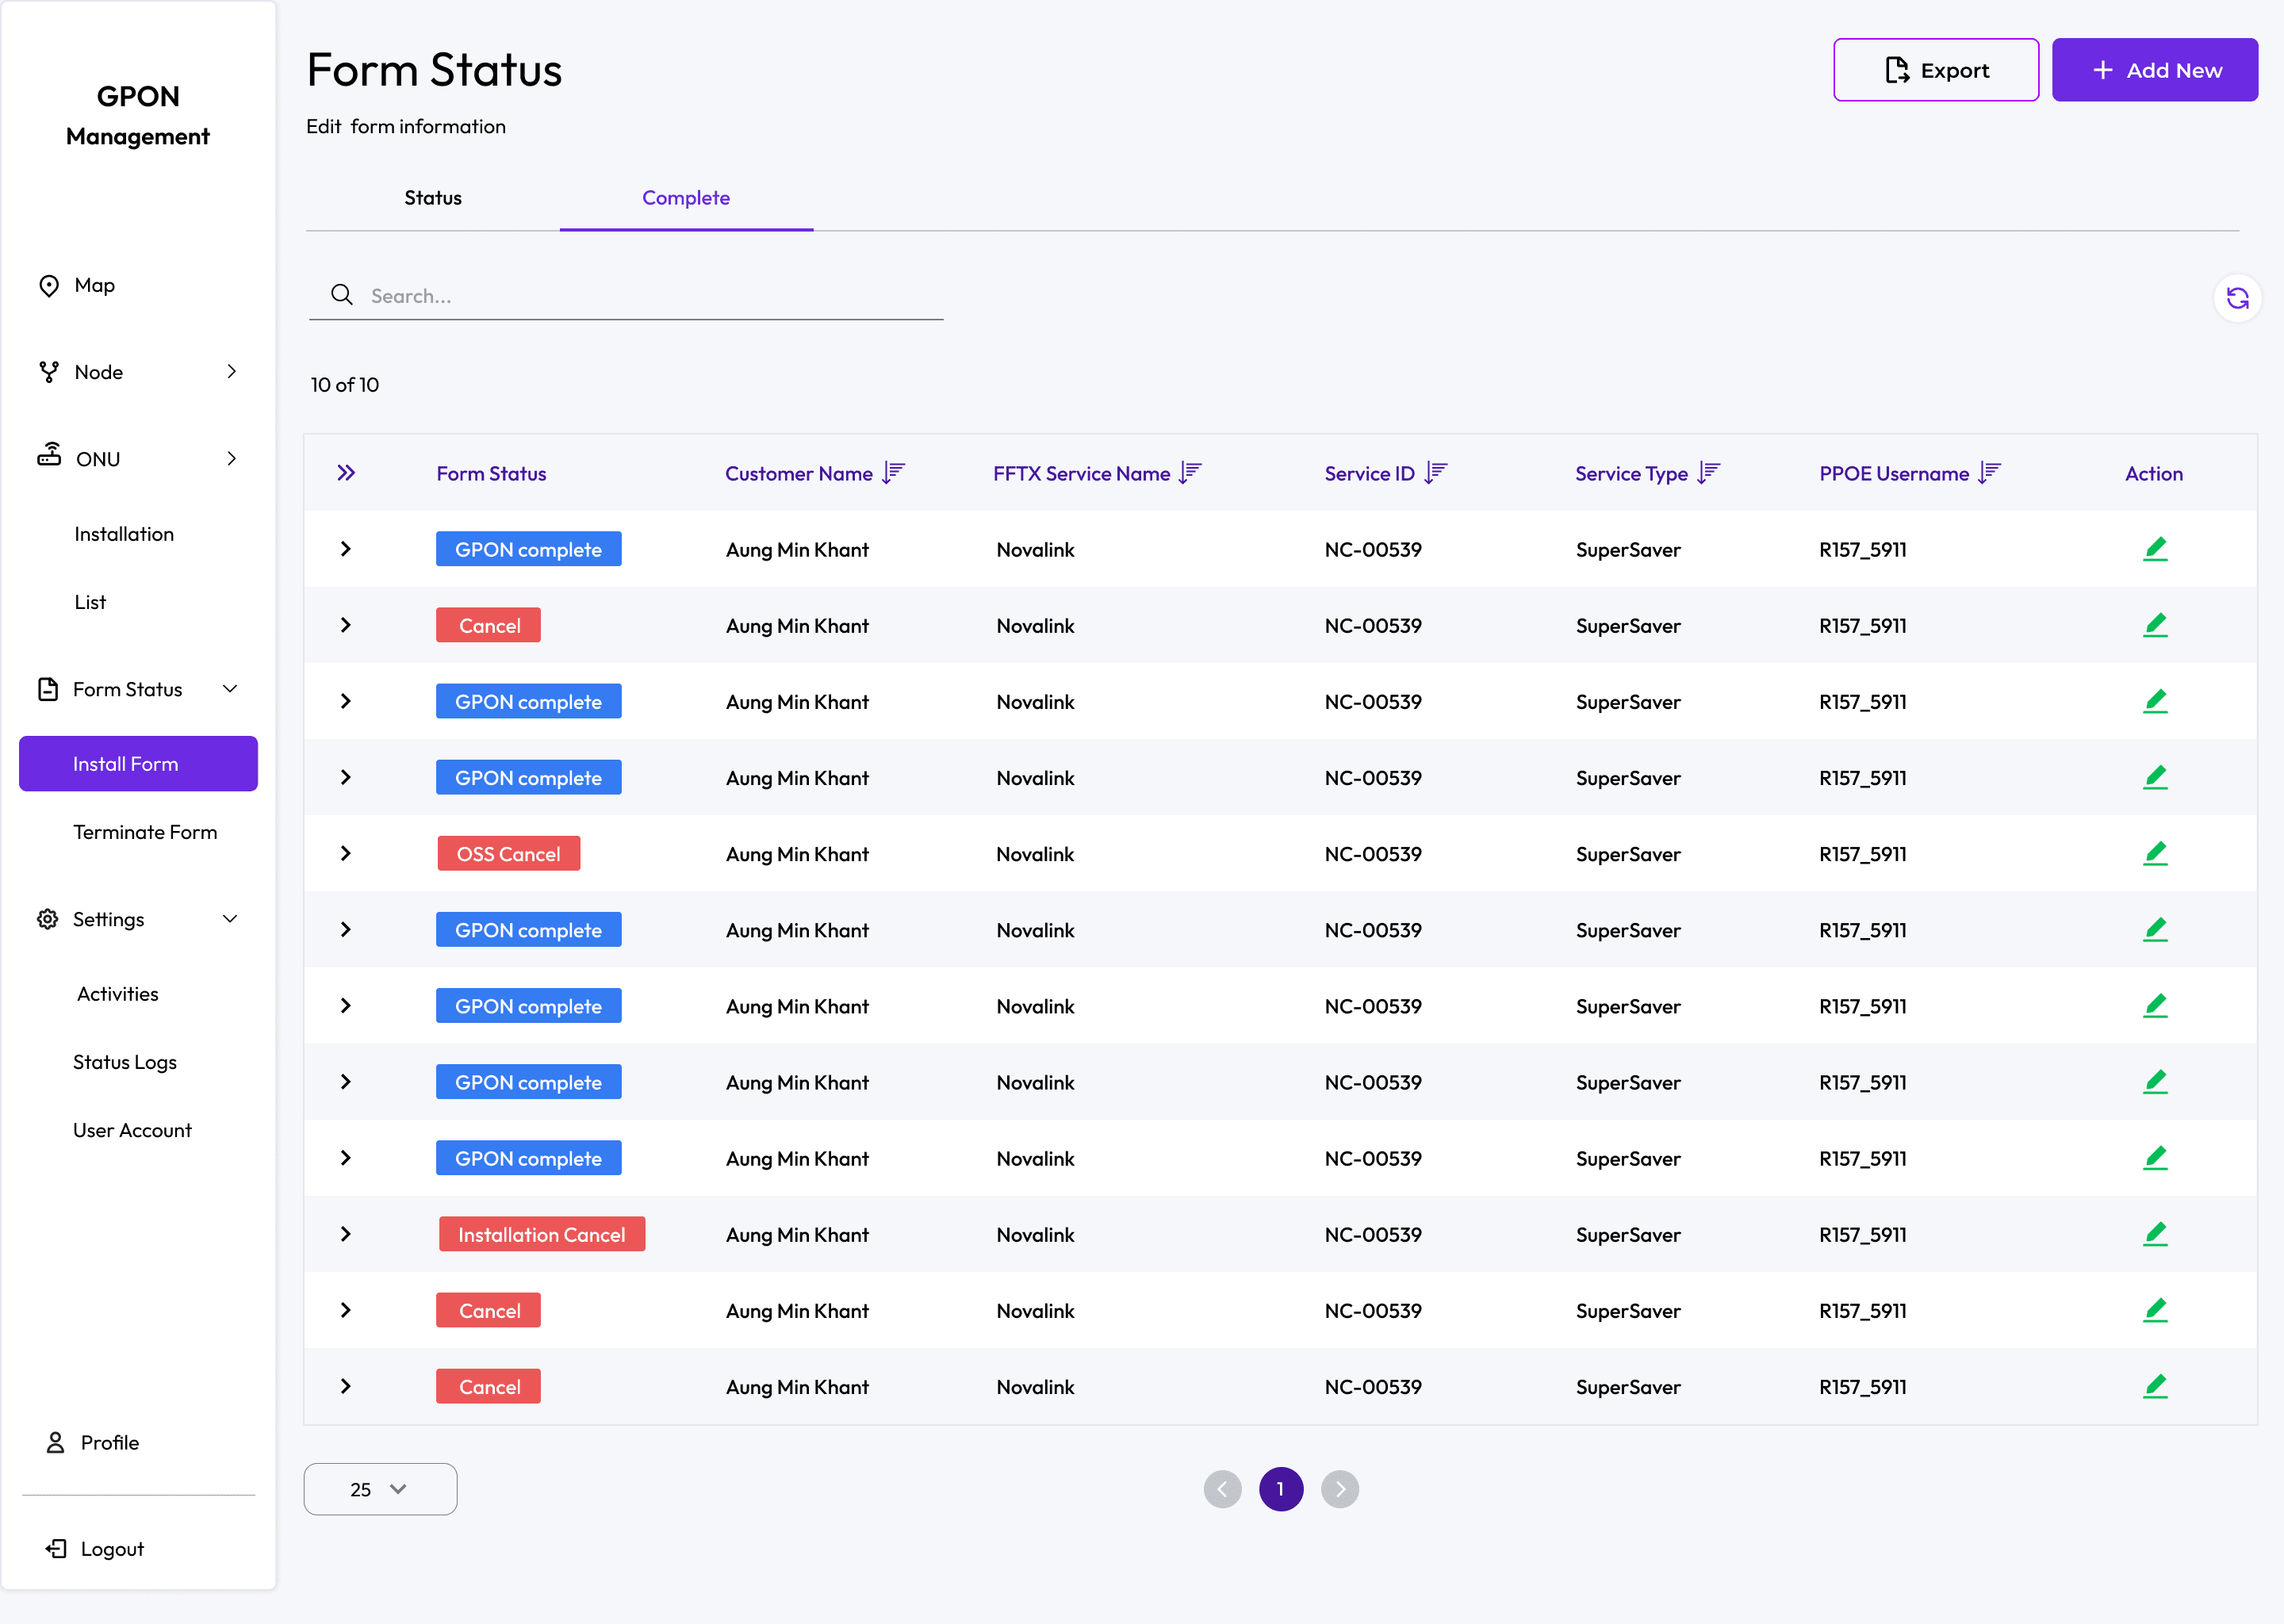This screenshot has width=2284, height=1624.
Task: Sort by Service ID column icon
Action: pyautogui.click(x=1436, y=473)
